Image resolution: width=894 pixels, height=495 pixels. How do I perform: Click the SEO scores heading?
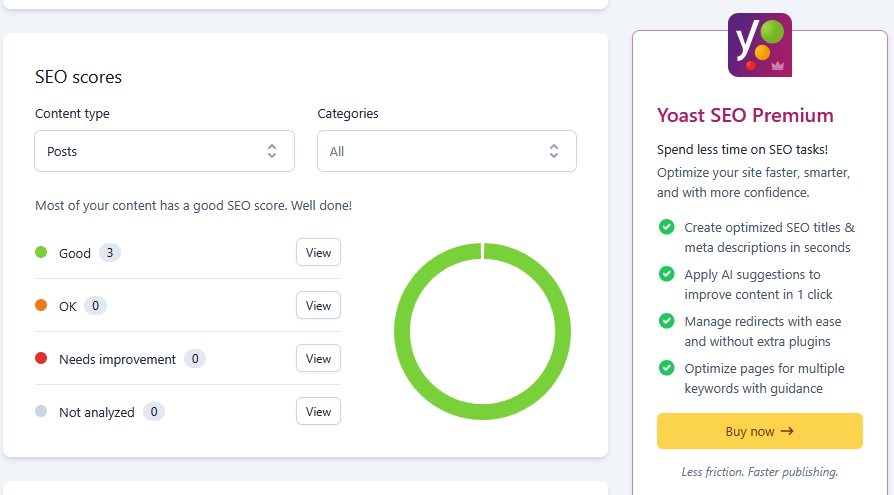pos(78,76)
